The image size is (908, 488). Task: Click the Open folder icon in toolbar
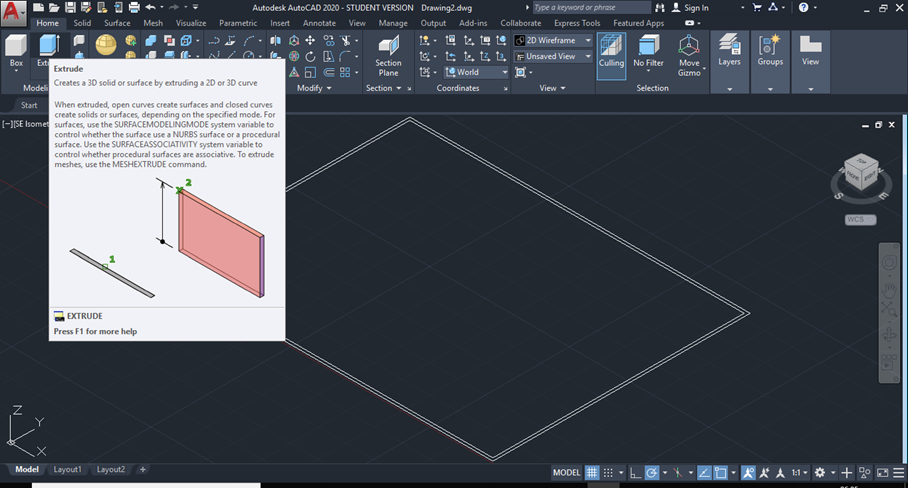pyautogui.click(x=54, y=8)
